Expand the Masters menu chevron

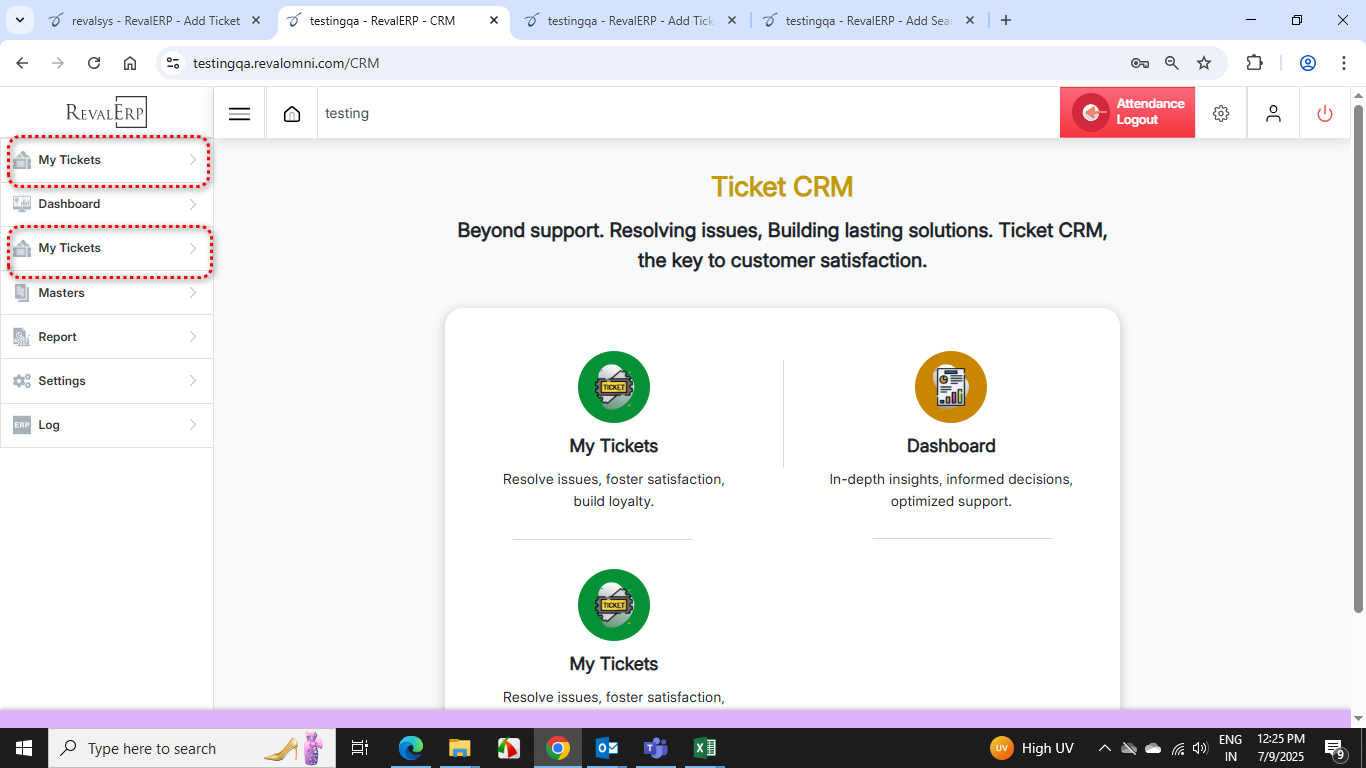click(193, 293)
